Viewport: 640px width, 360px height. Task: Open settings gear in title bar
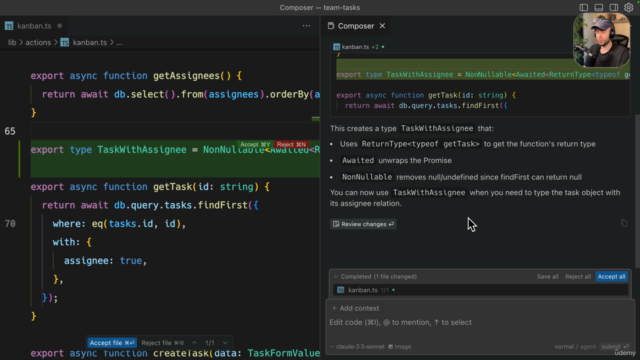629,7
